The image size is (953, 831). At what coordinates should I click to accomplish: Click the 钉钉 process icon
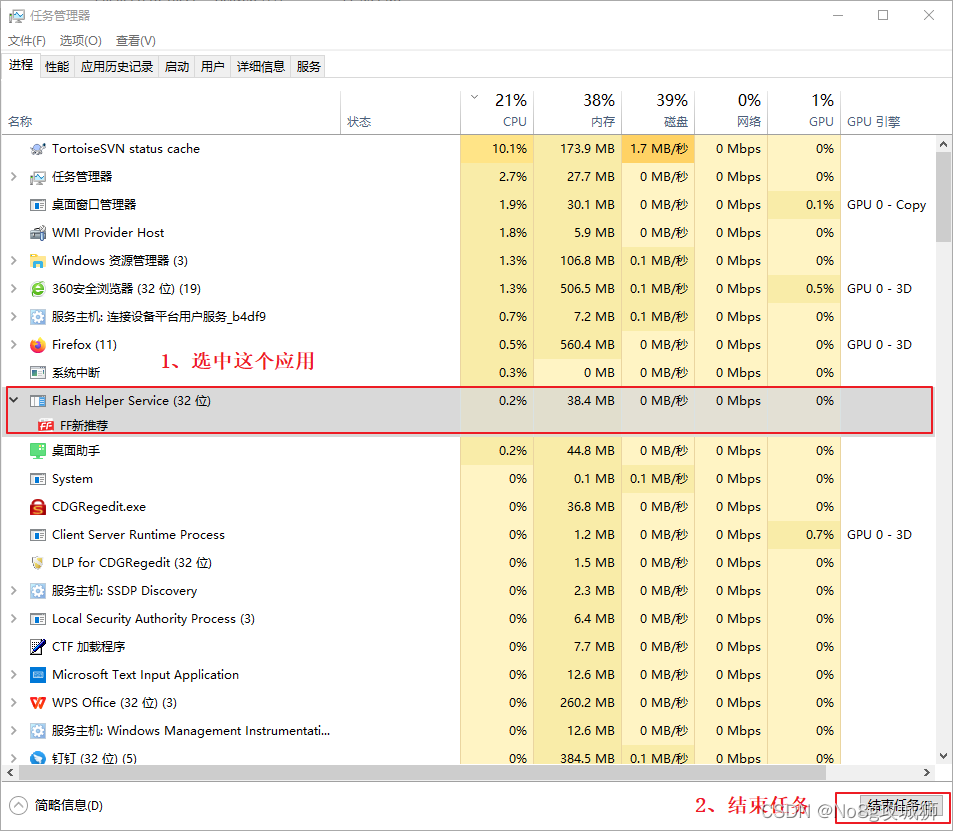(38, 758)
